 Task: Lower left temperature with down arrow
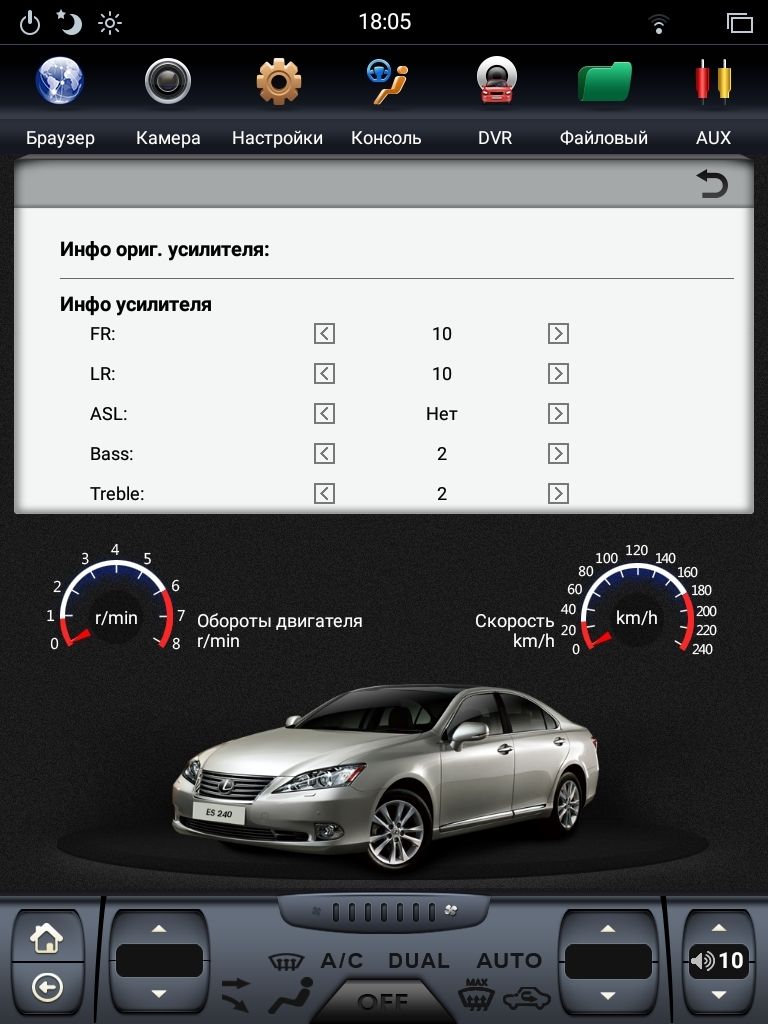[x=159, y=993]
